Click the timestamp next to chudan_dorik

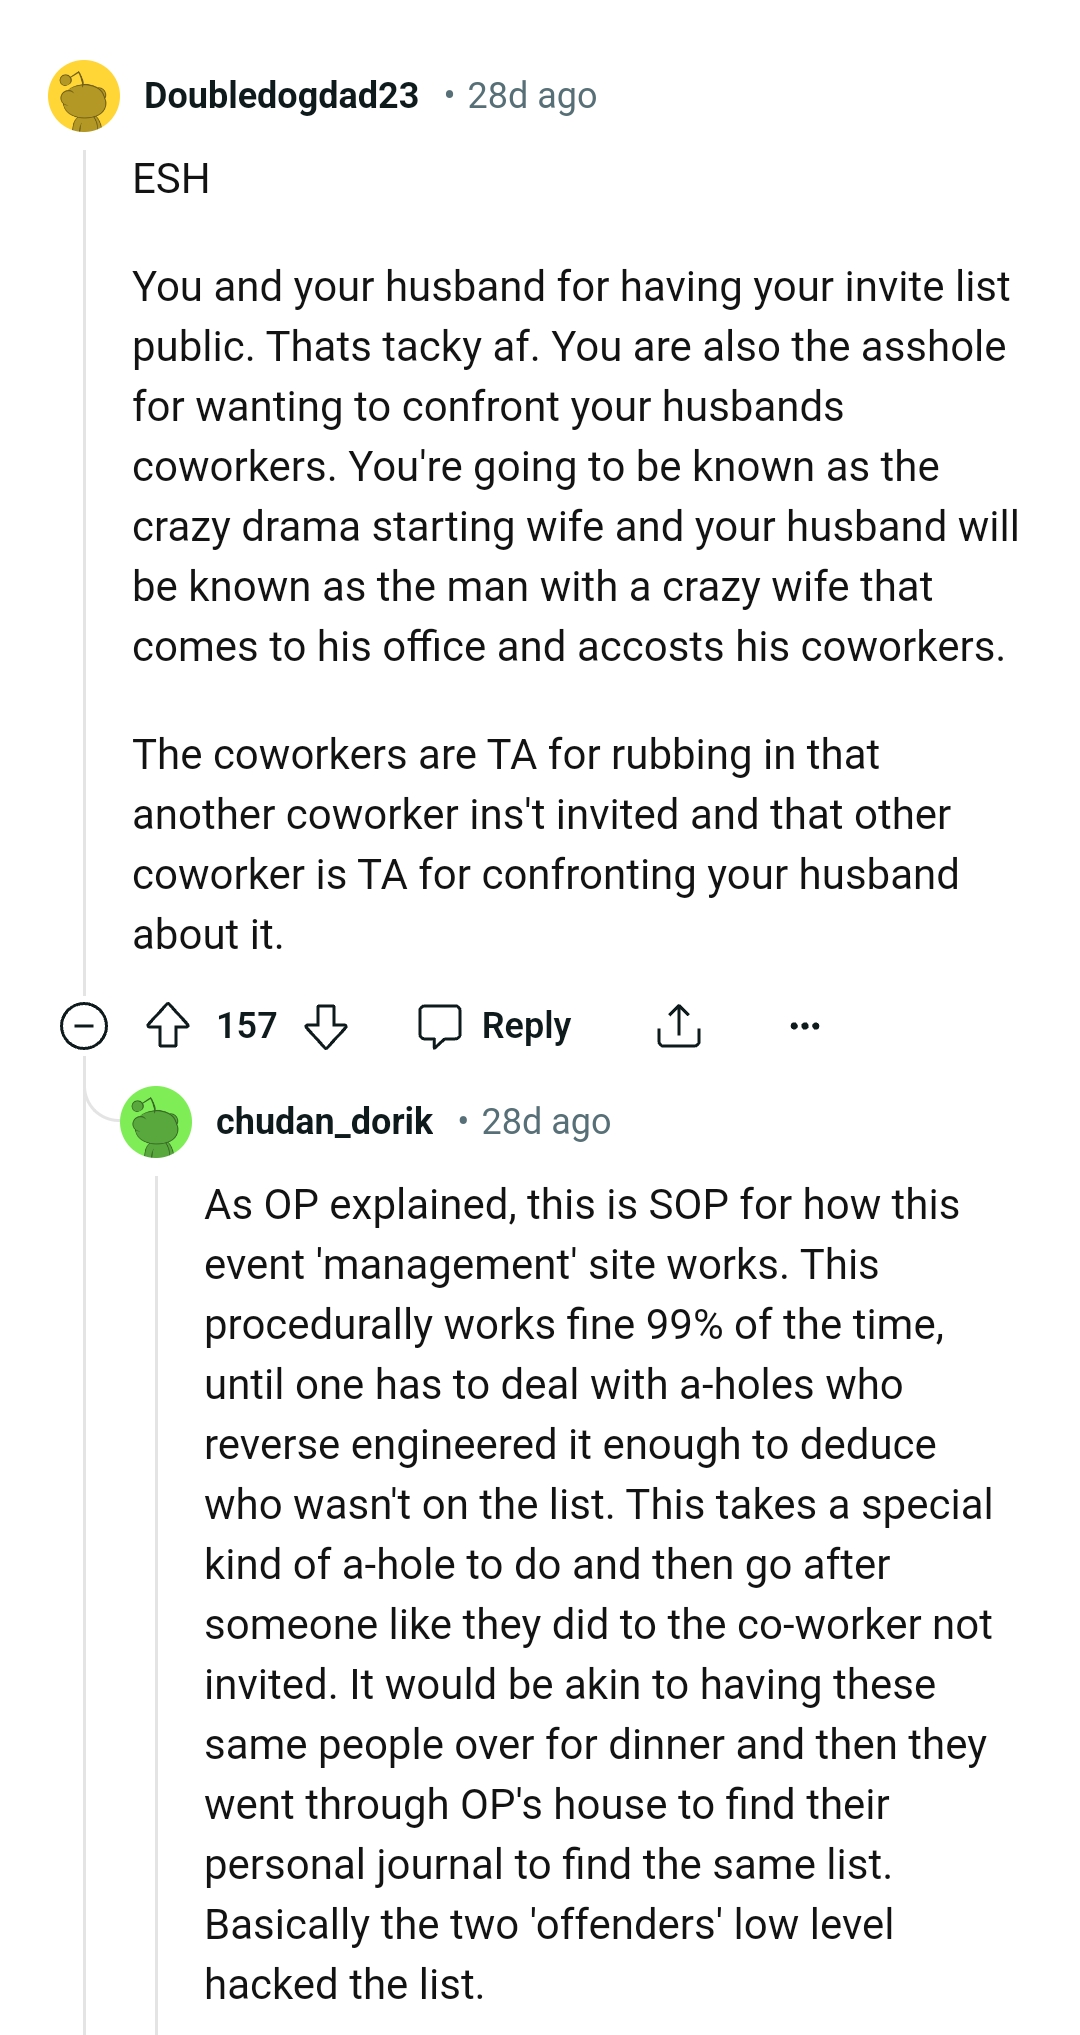(x=546, y=1121)
